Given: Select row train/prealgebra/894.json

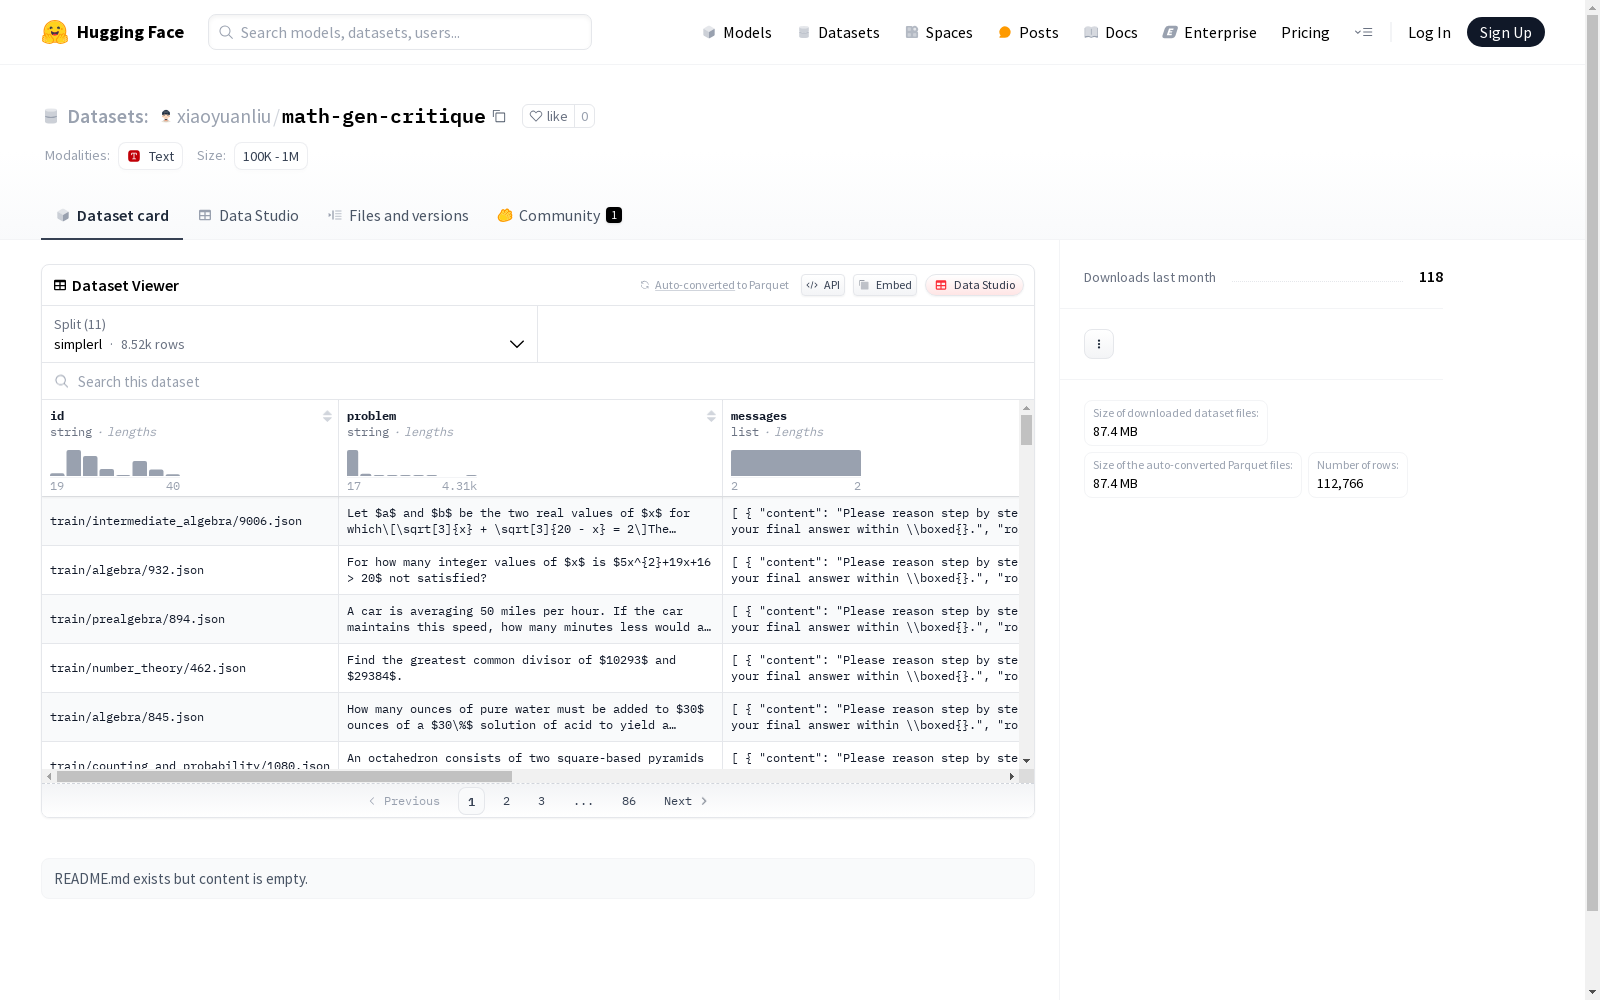Looking at the screenshot, I should coord(530,619).
